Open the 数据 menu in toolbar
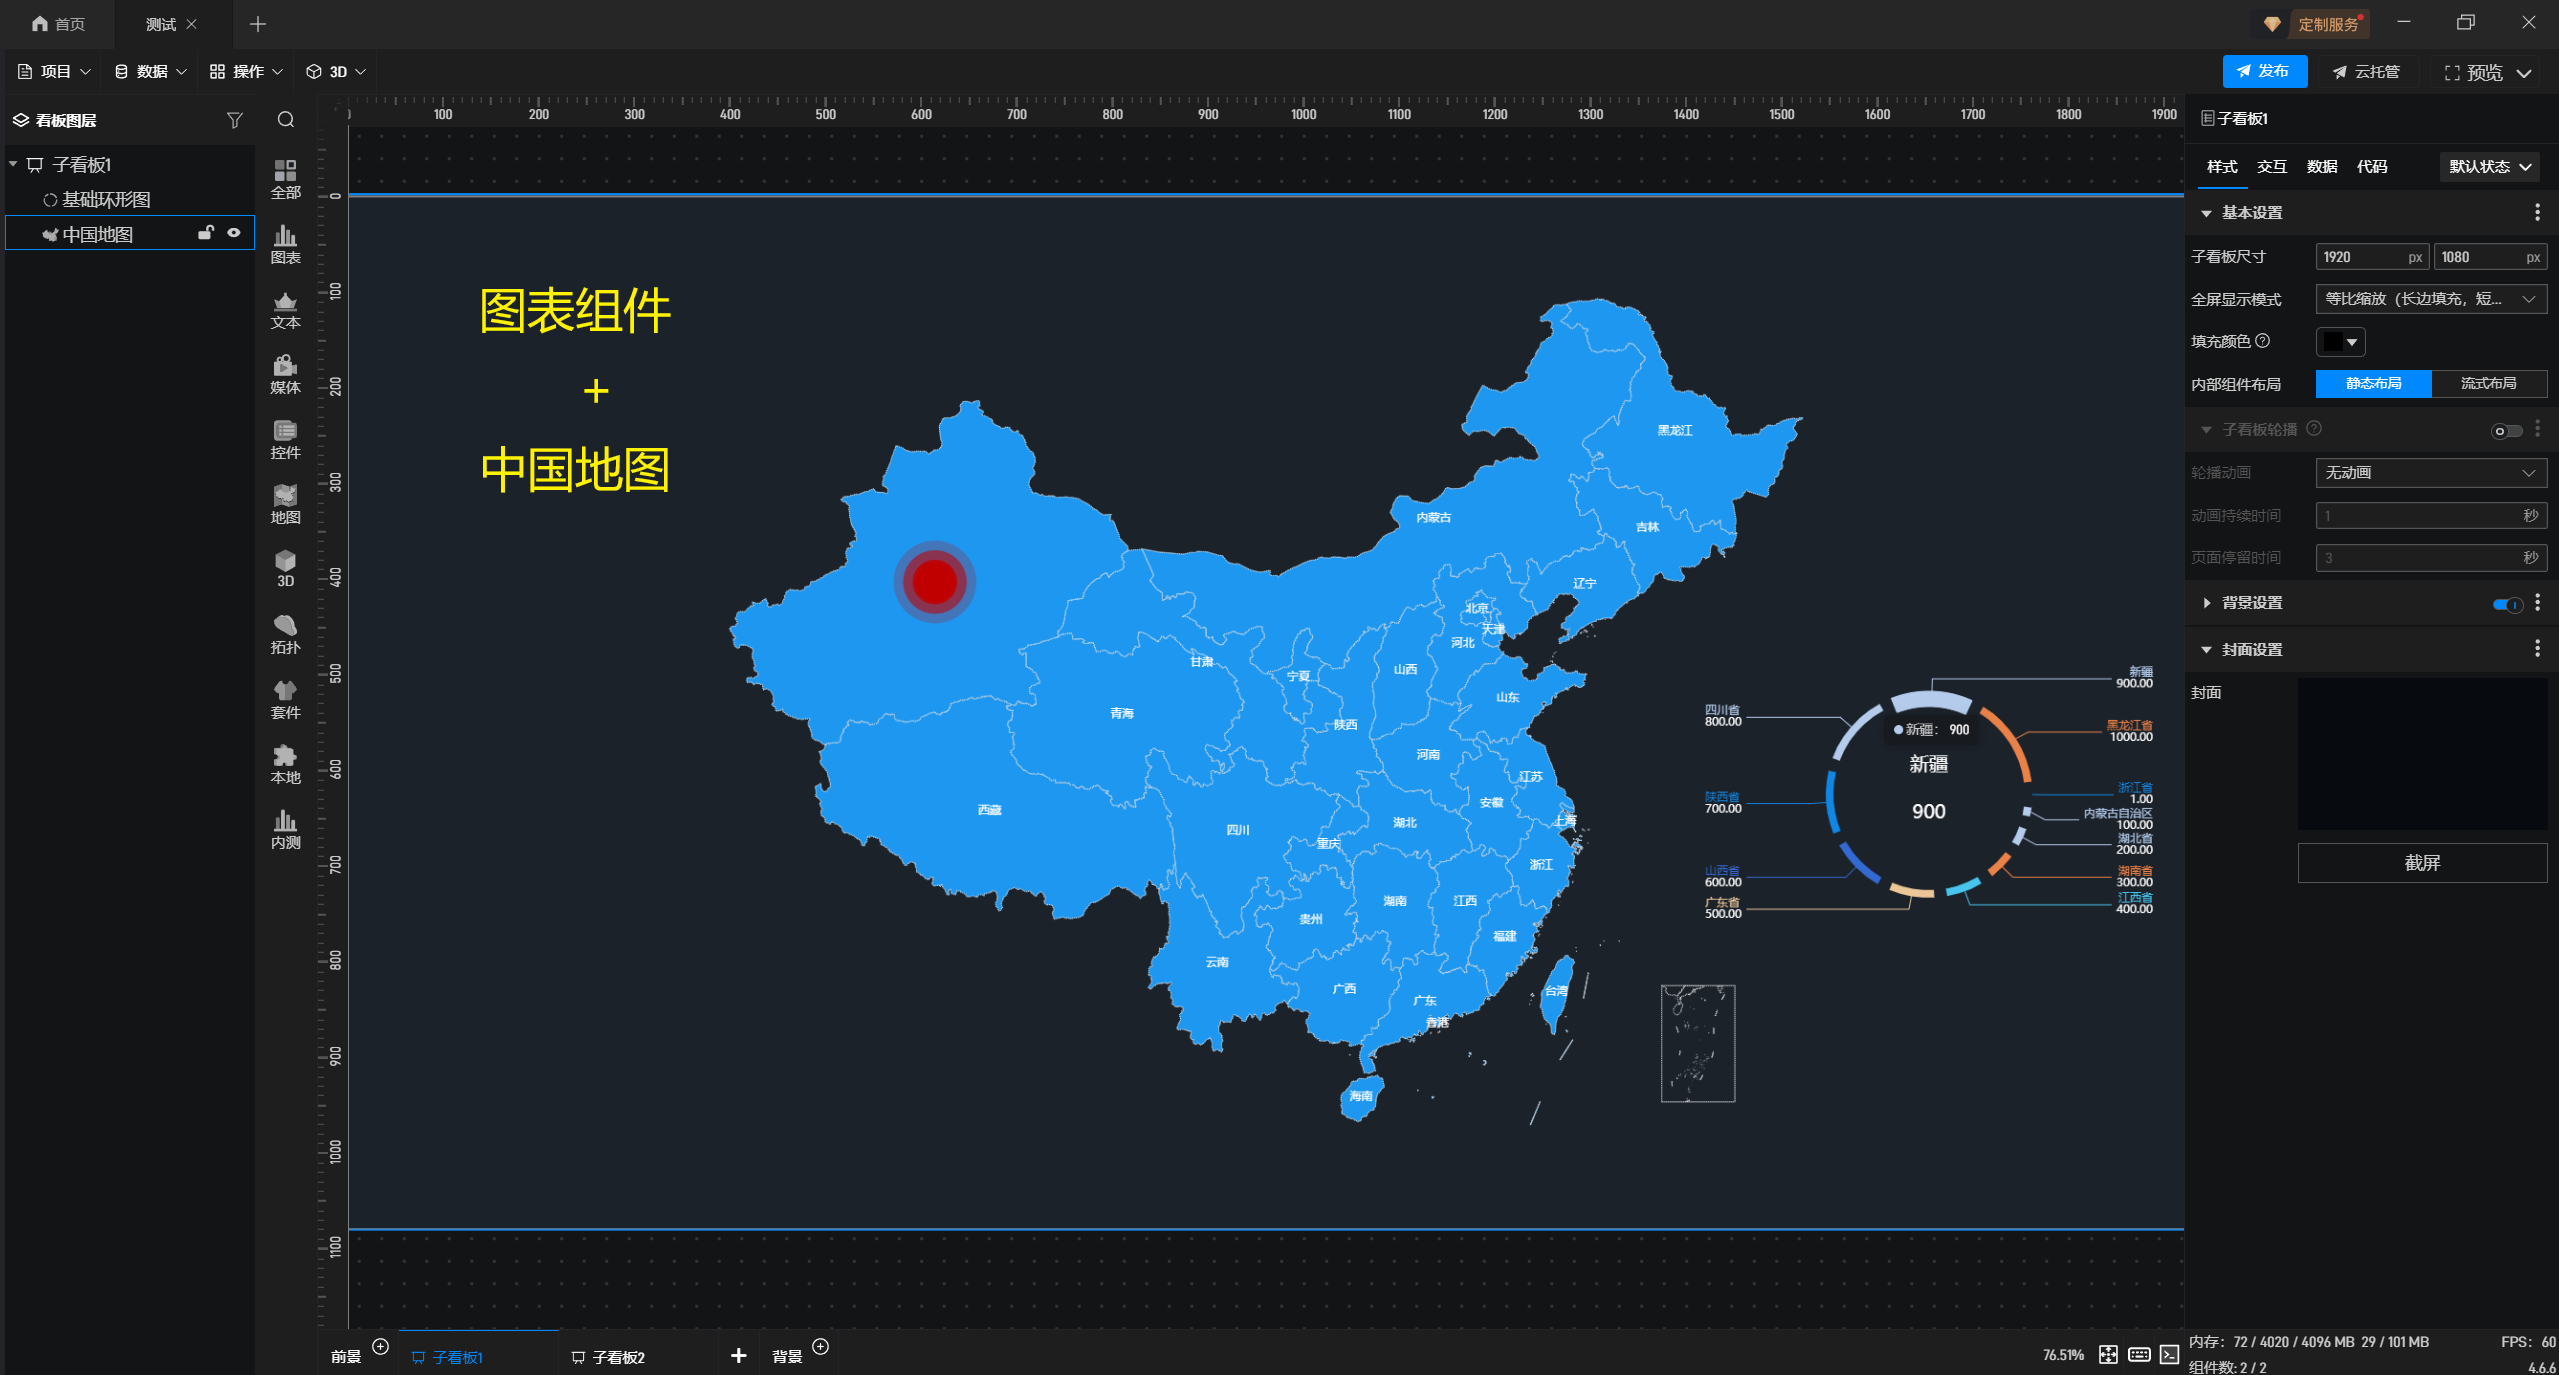Screen dimensions: 2559x1375 coord(150,72)
